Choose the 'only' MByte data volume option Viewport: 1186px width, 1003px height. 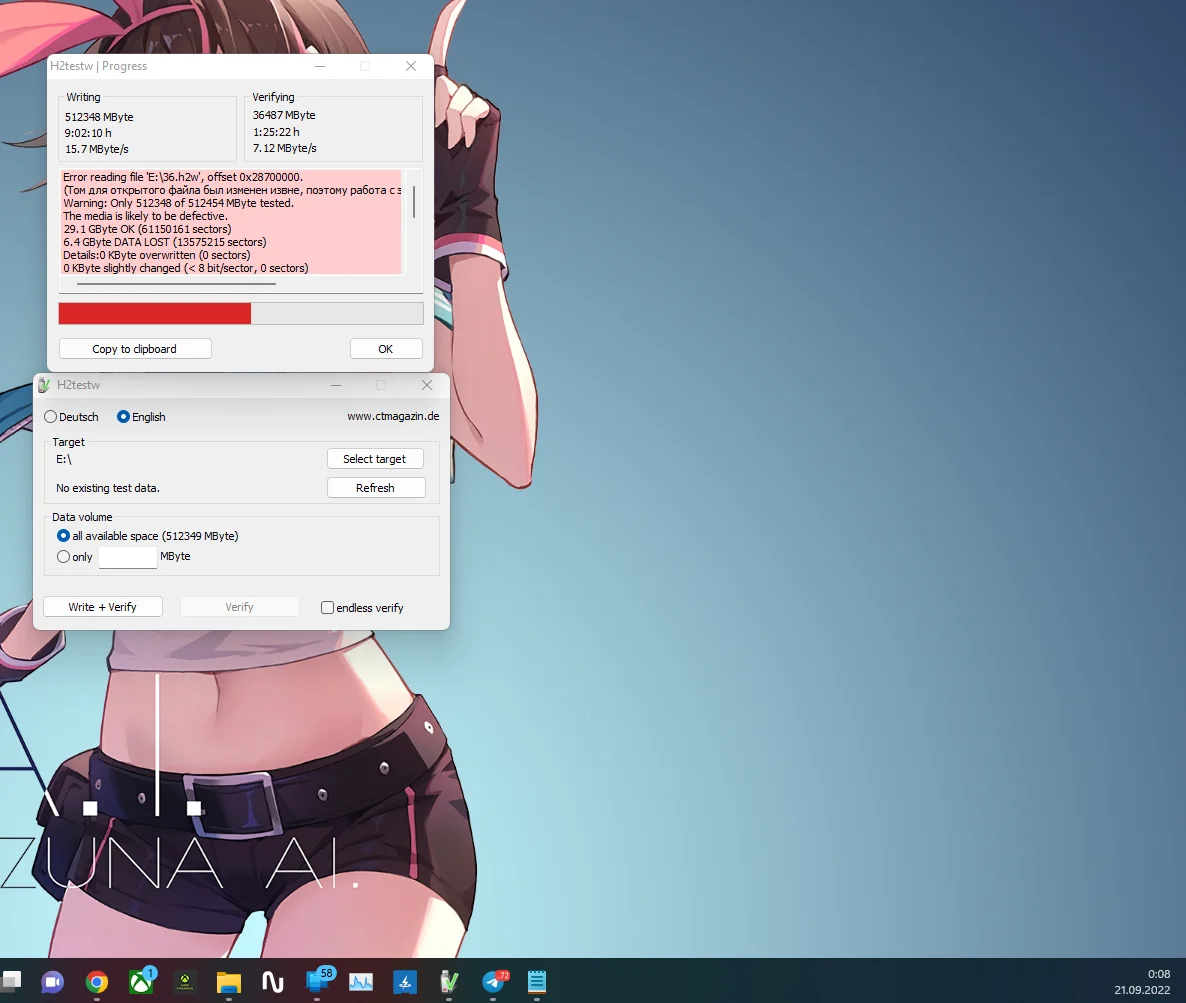(74, 557)
